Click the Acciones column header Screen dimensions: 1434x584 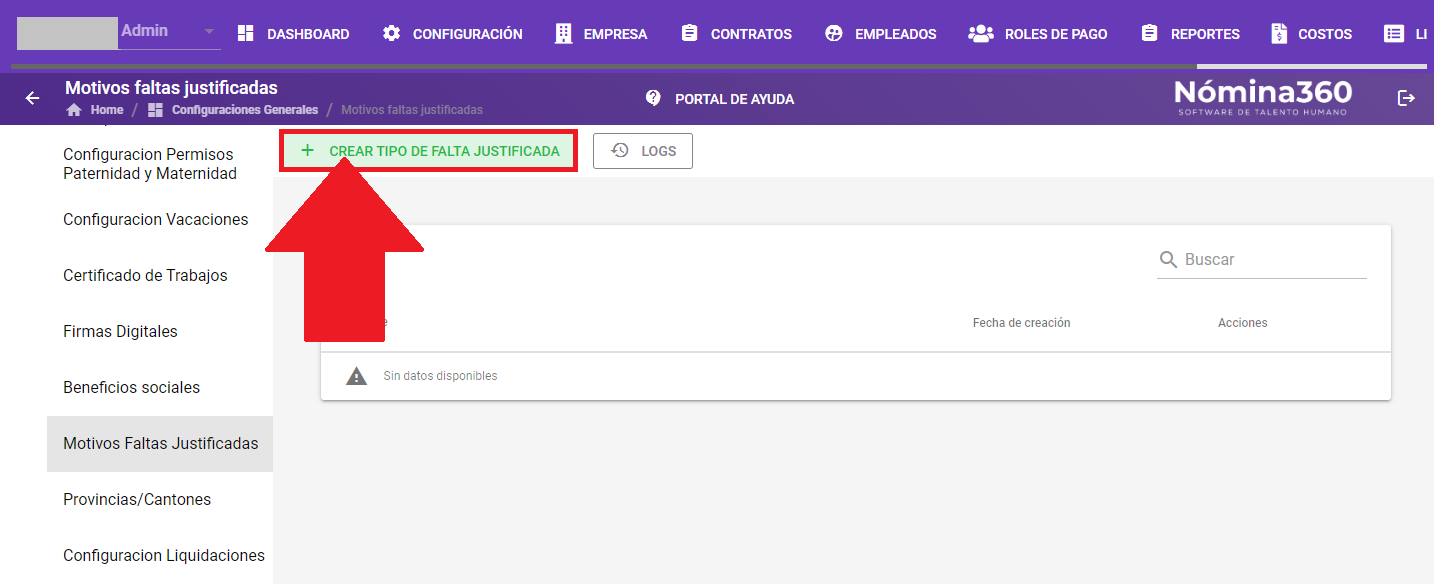click(x=1242, y=323)
